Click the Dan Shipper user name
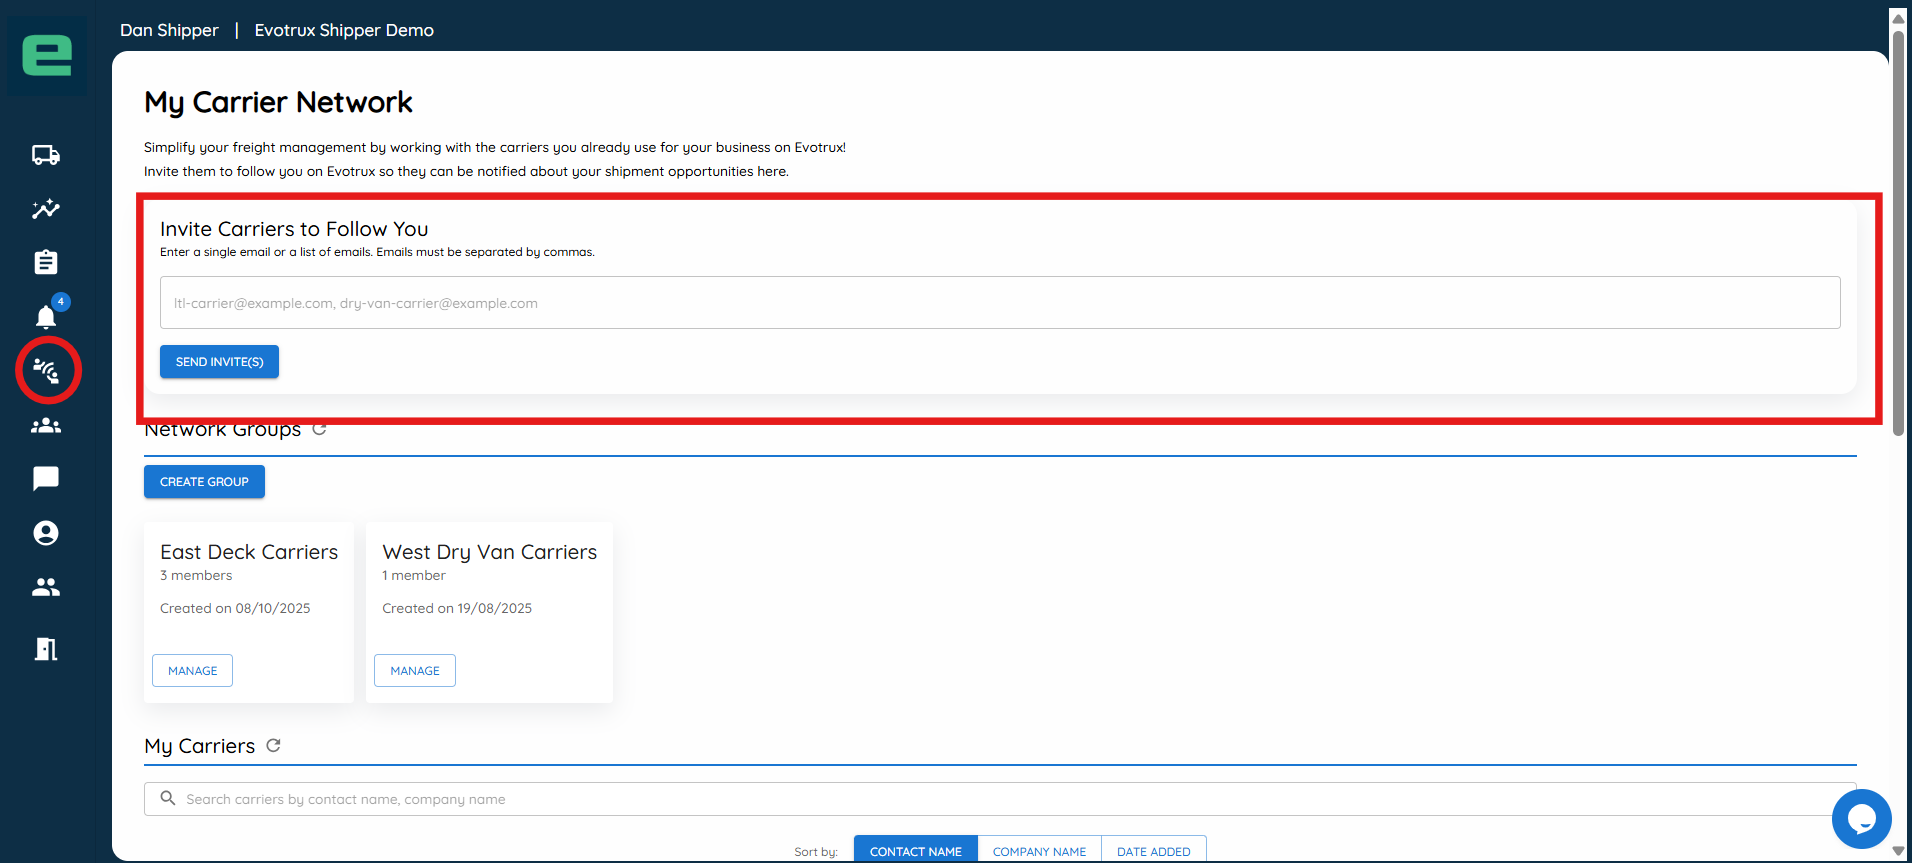 [169, 30]
